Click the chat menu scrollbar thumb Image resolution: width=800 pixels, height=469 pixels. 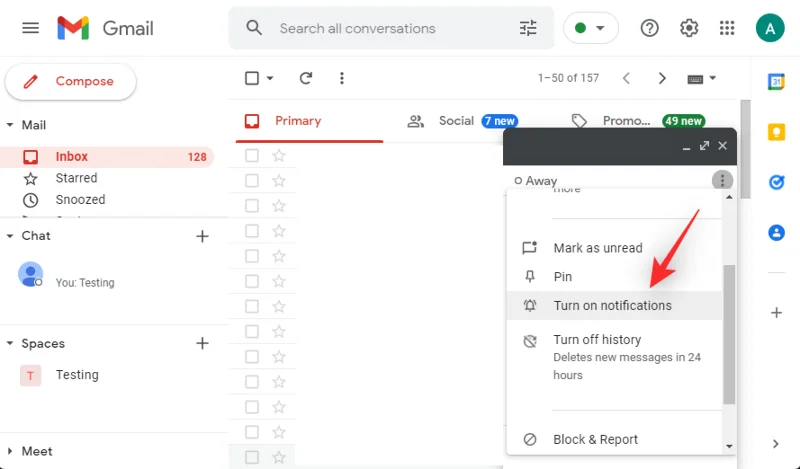click(729, 334)
